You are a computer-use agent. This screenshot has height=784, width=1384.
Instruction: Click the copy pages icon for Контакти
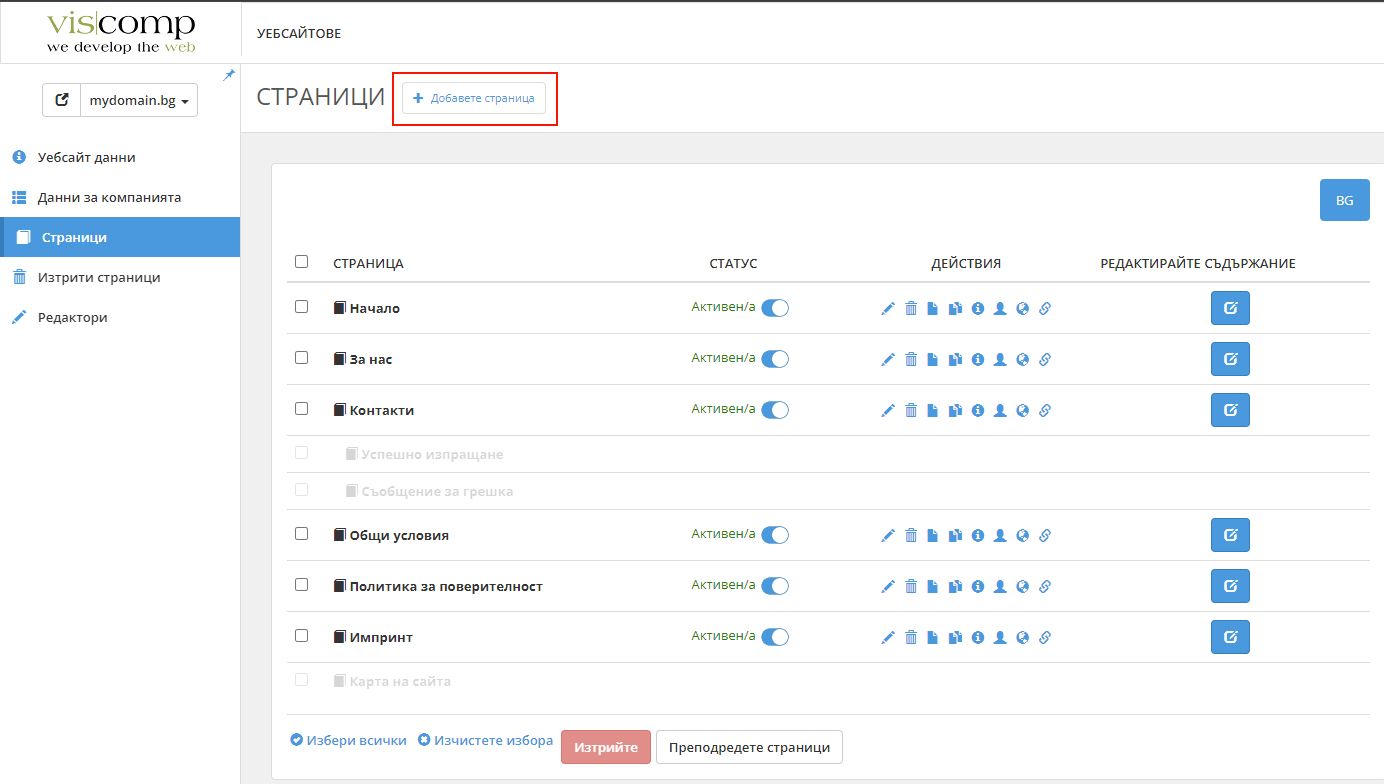point(955,411)
